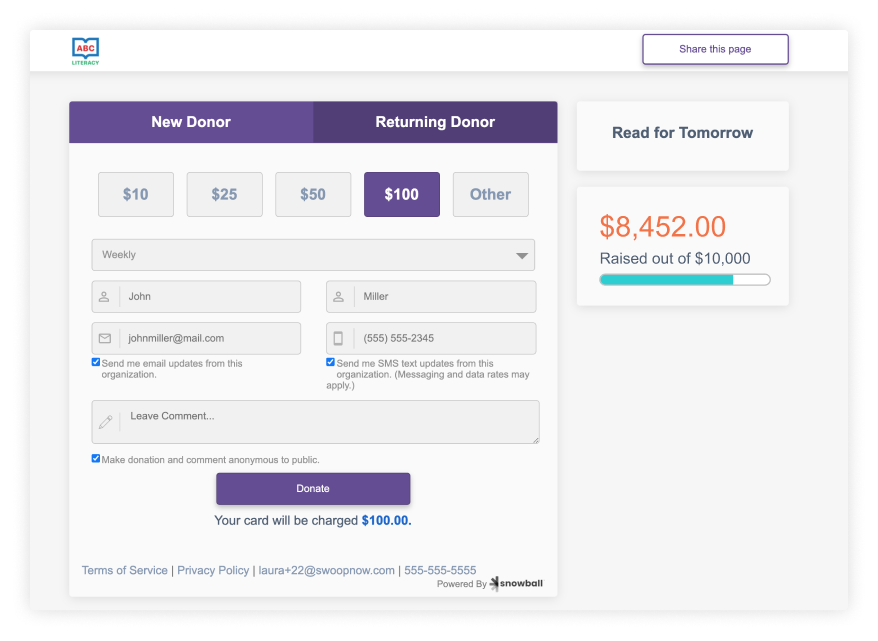Click the phone icon in phone field
The image size is (878, 641).
tap(339, 338)
